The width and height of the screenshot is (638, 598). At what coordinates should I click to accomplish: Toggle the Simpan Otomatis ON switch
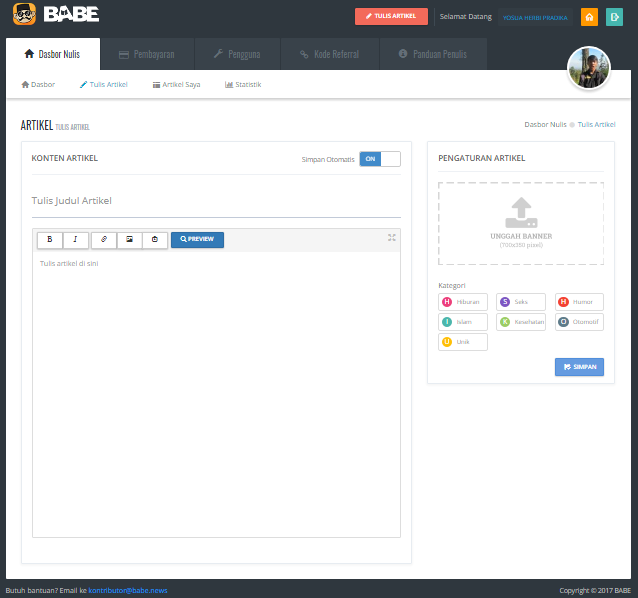point(380,159)
